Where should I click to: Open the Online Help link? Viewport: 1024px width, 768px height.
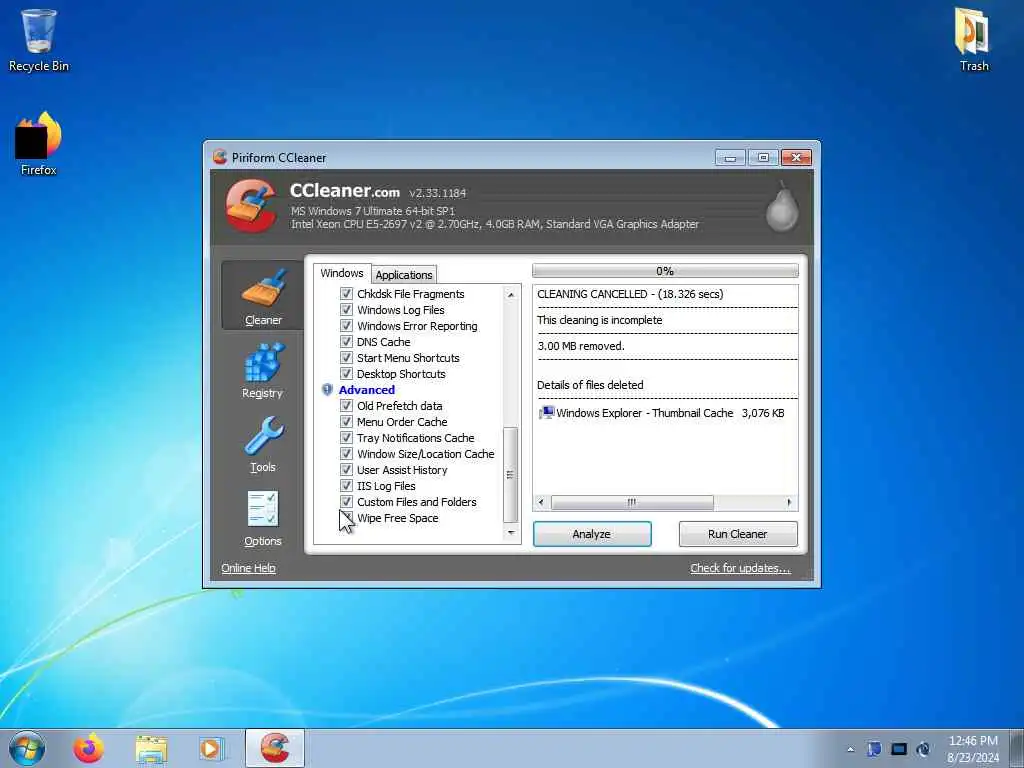[248, 568]
